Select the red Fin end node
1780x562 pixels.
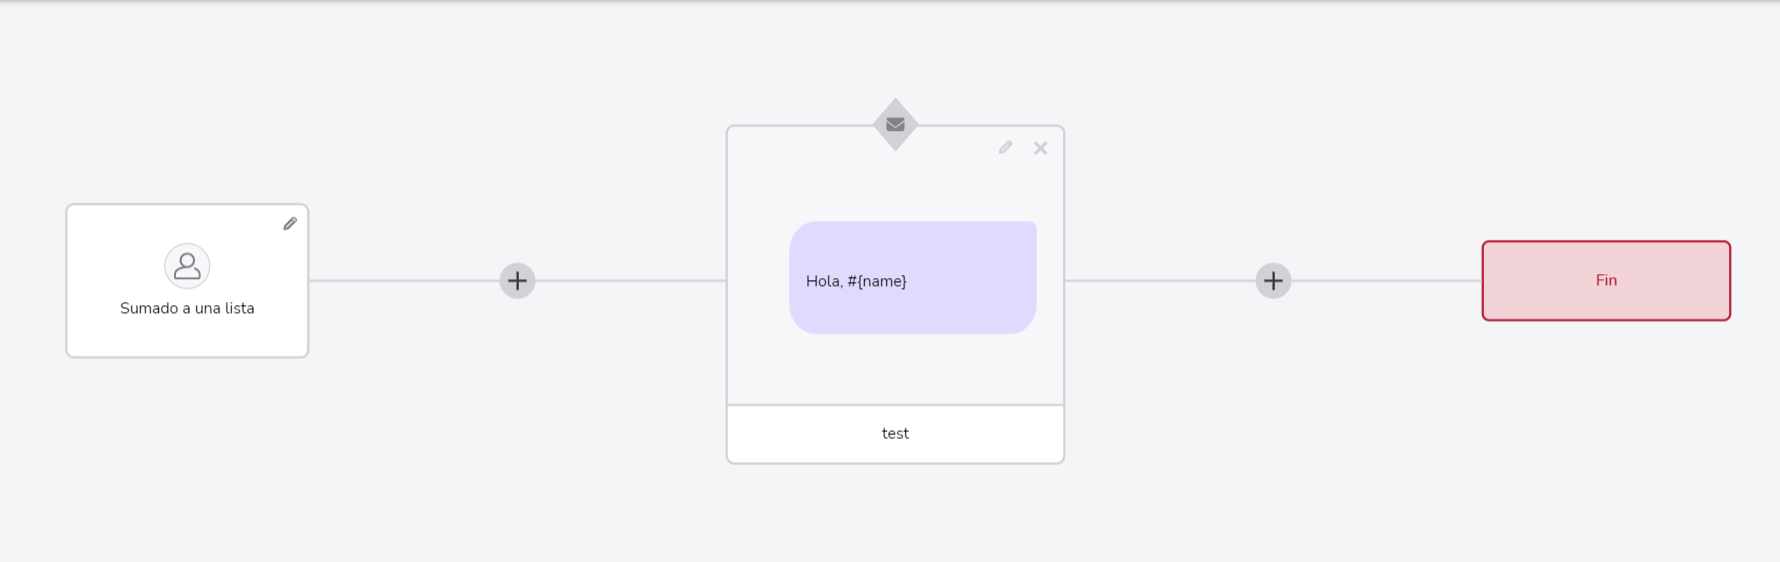pos(1606,281)
